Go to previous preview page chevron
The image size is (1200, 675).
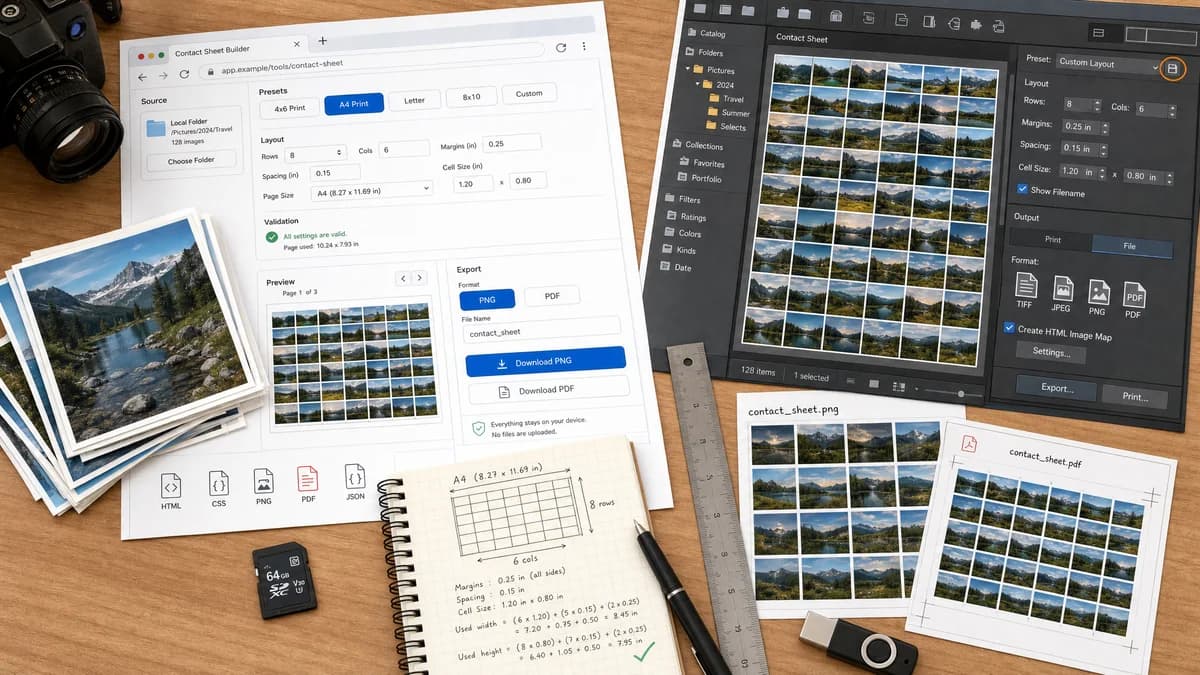(x=403, y=278)
